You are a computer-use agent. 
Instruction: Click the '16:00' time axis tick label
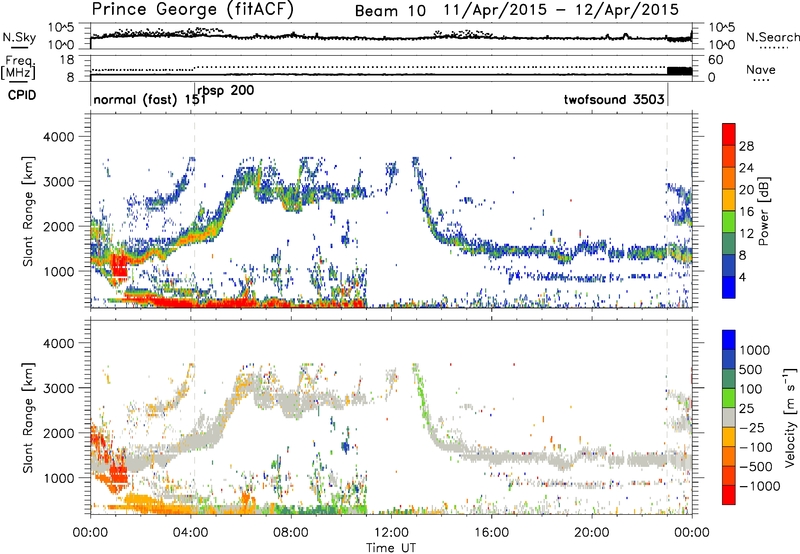(491, 533)
